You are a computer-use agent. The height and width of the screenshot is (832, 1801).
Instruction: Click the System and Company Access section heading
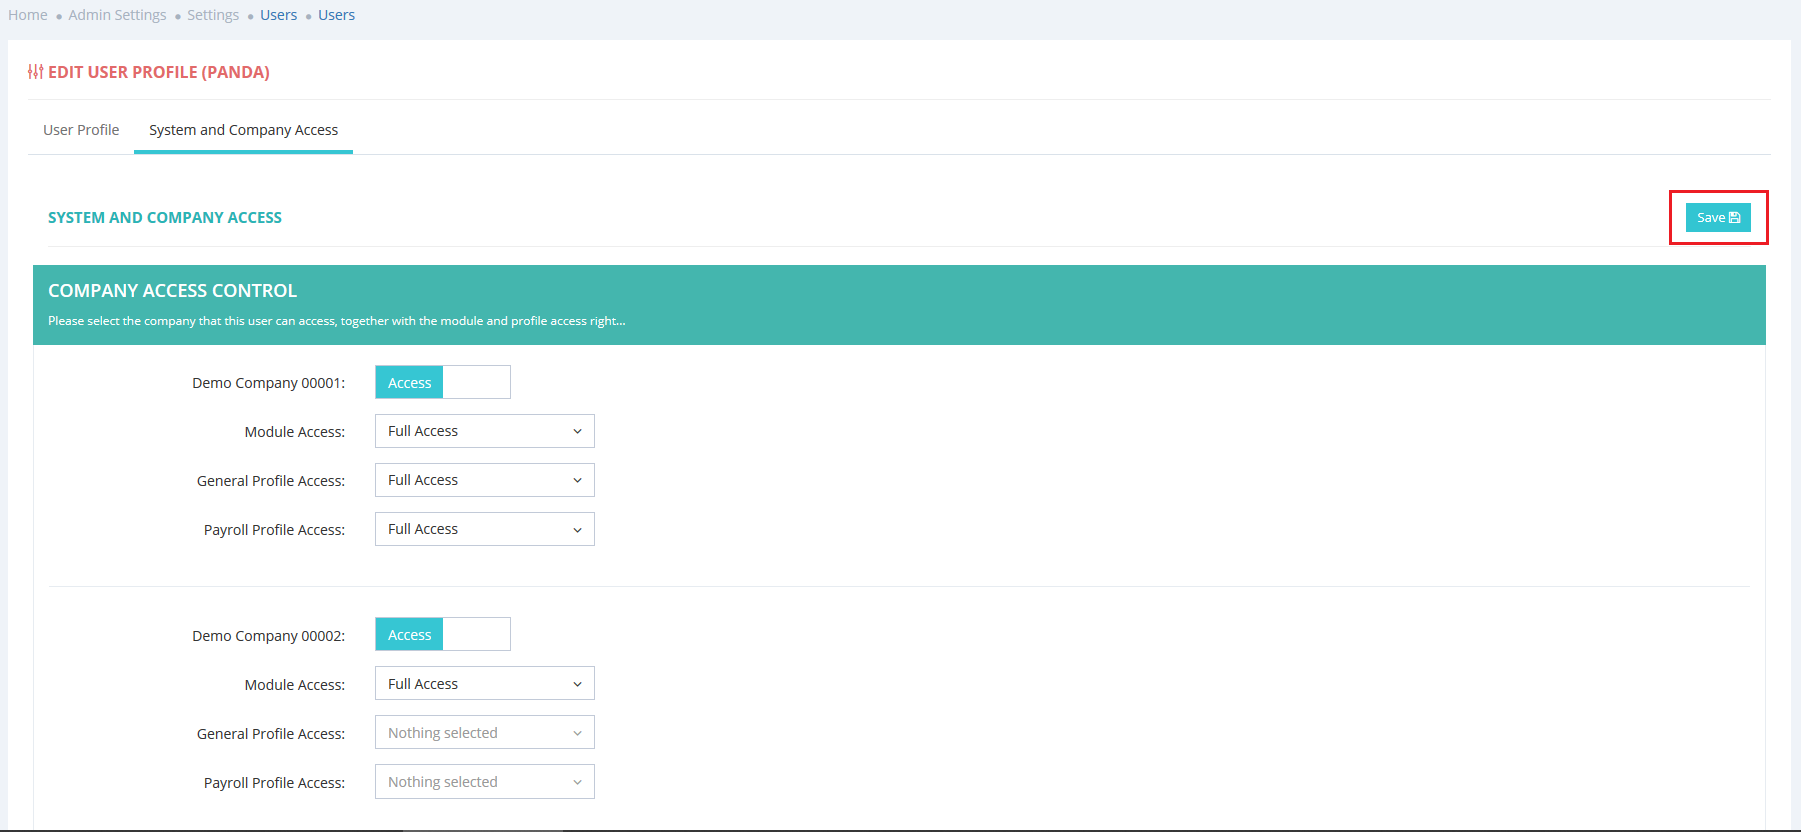(165, 217)
